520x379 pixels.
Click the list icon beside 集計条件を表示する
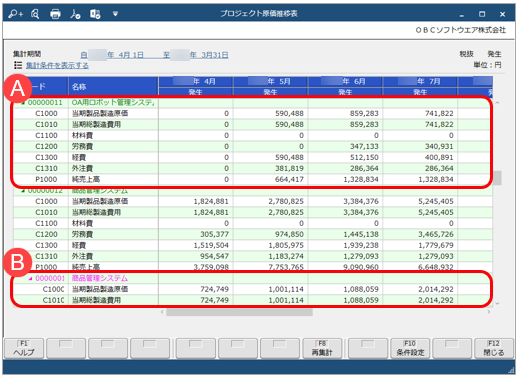18,65
